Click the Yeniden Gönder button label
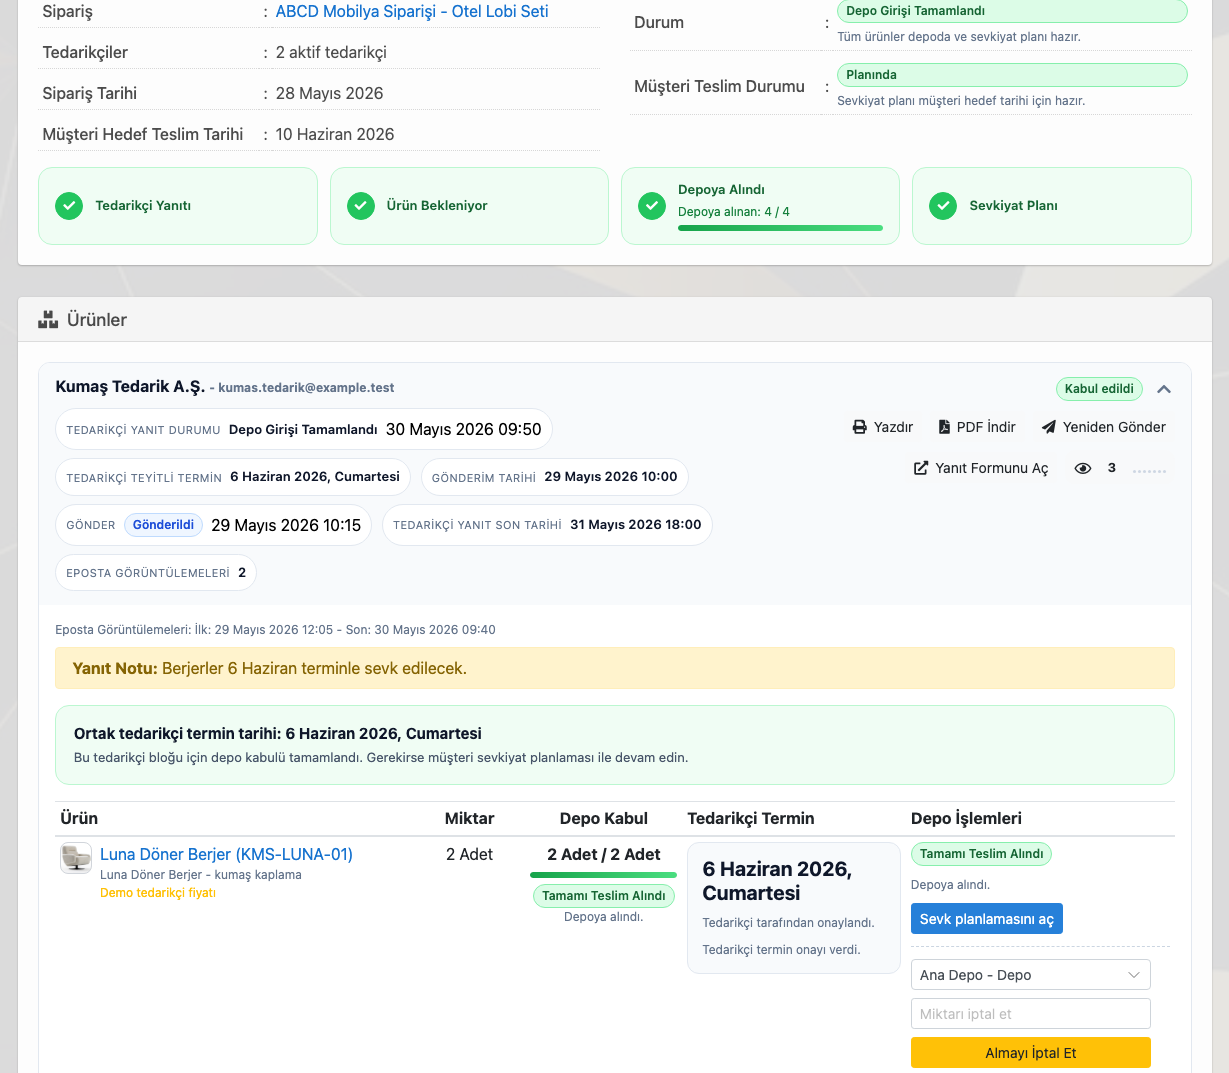The width and height of the screenshot is (1229, 1073). point(1114,427)
